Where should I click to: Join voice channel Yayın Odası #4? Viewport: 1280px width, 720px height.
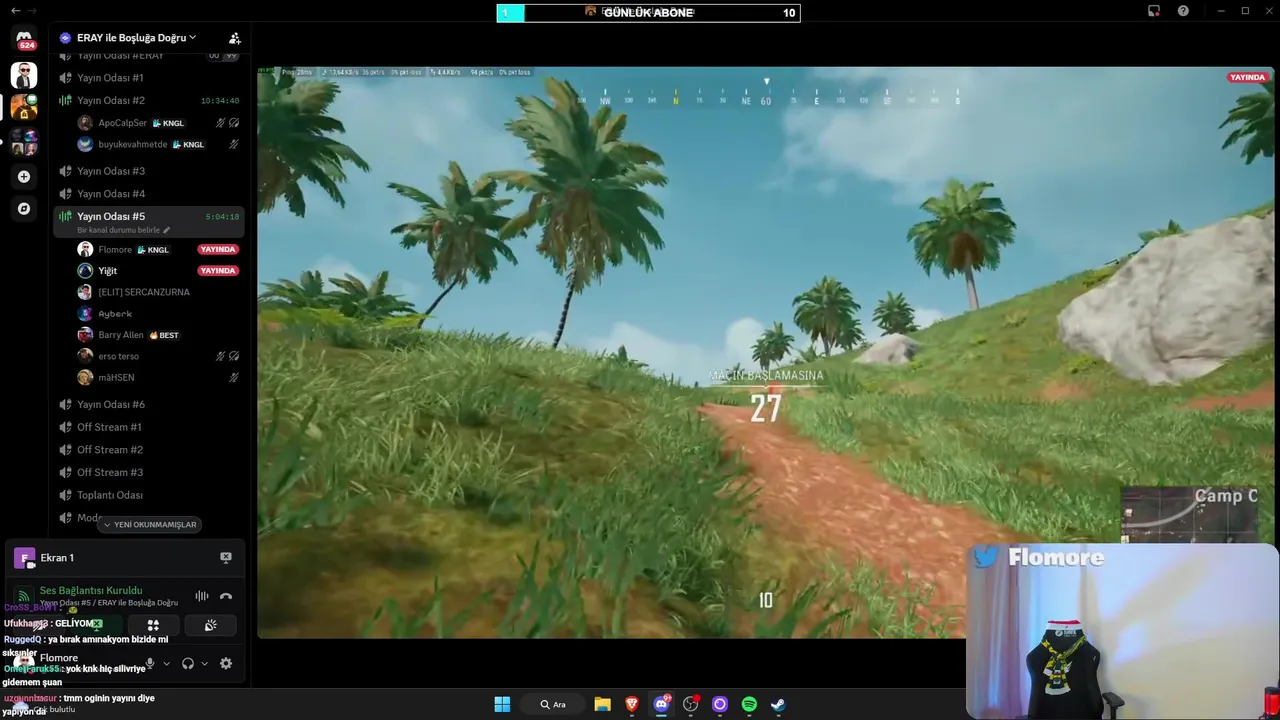point(148,194)
